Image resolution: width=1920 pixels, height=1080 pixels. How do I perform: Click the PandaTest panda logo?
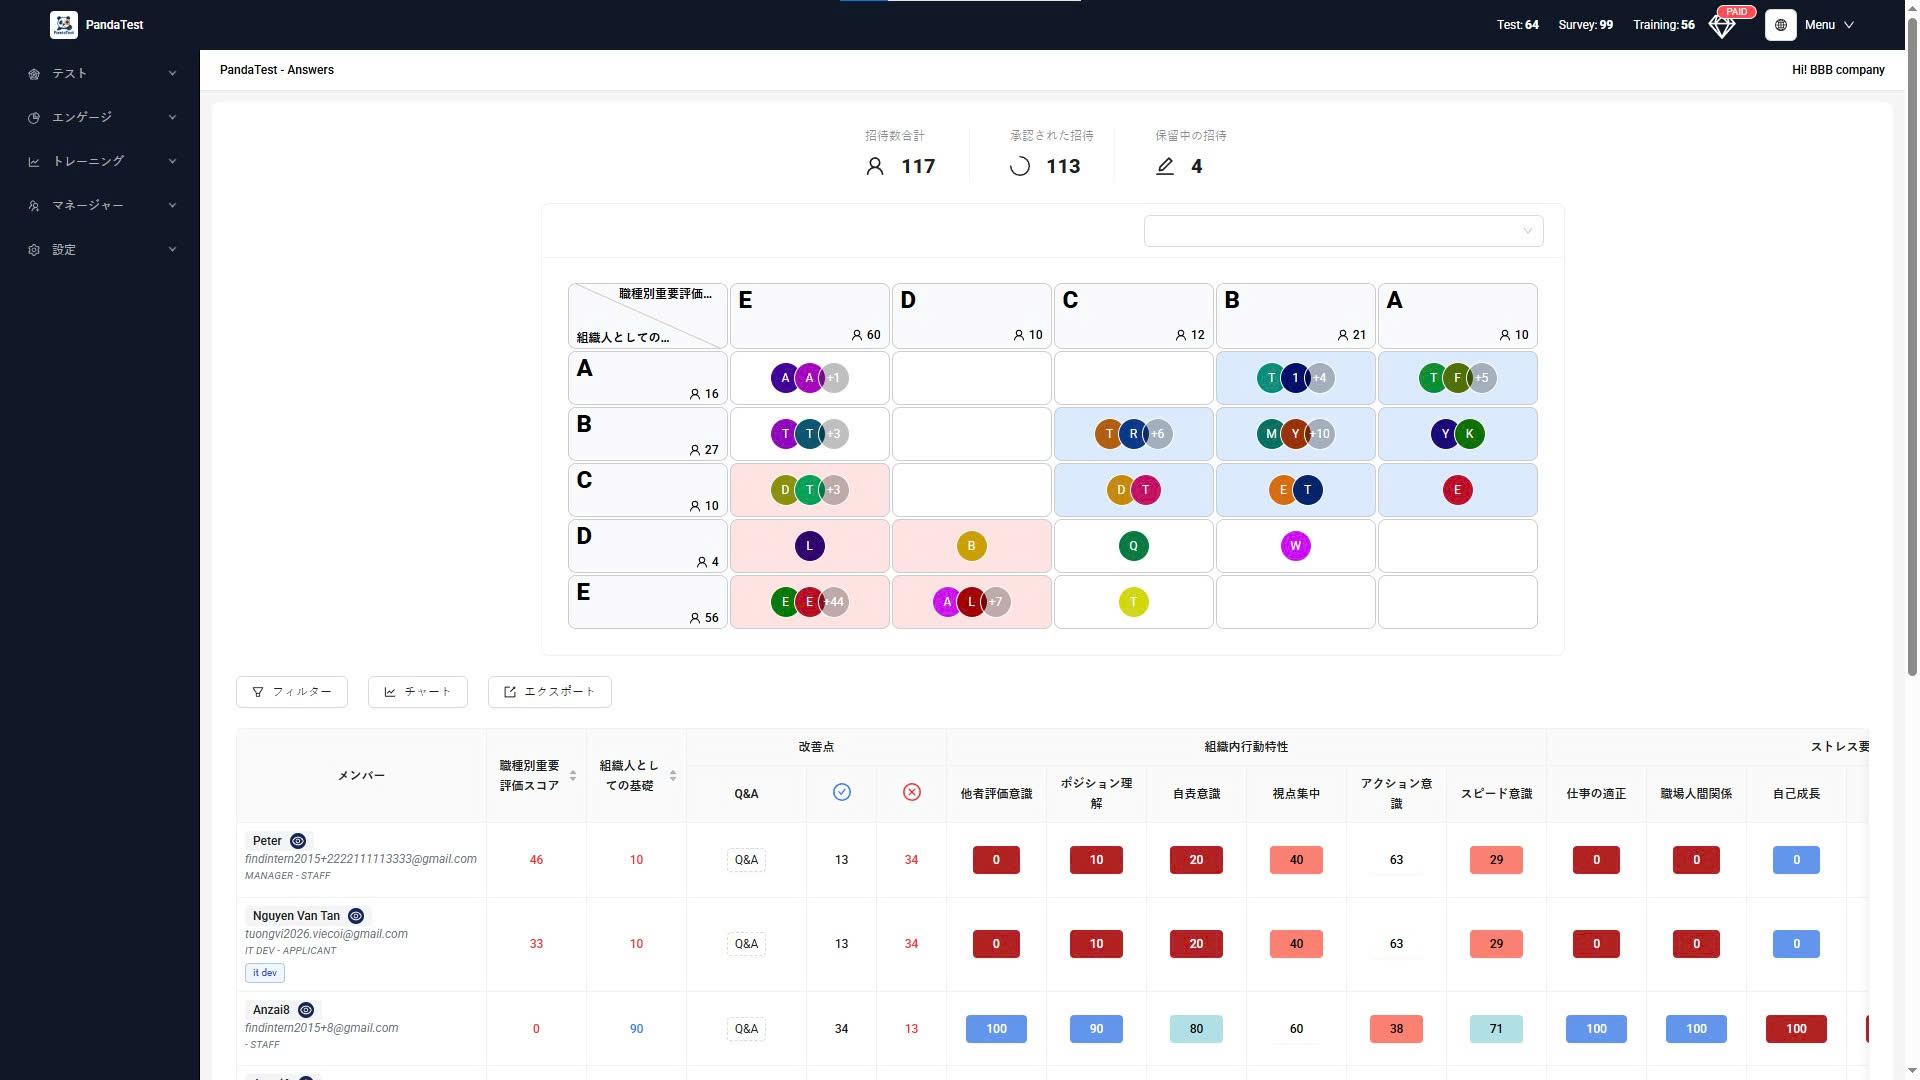(64, 24)
